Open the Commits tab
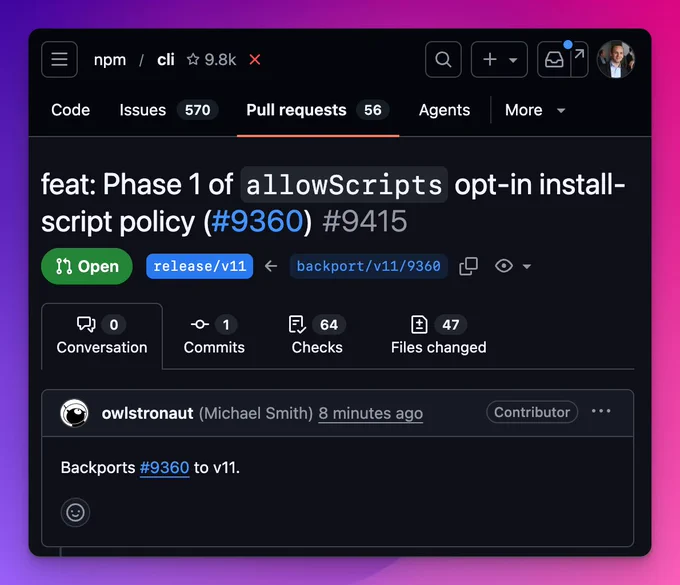This screenshot has height=585, width=680. [214, 336]
